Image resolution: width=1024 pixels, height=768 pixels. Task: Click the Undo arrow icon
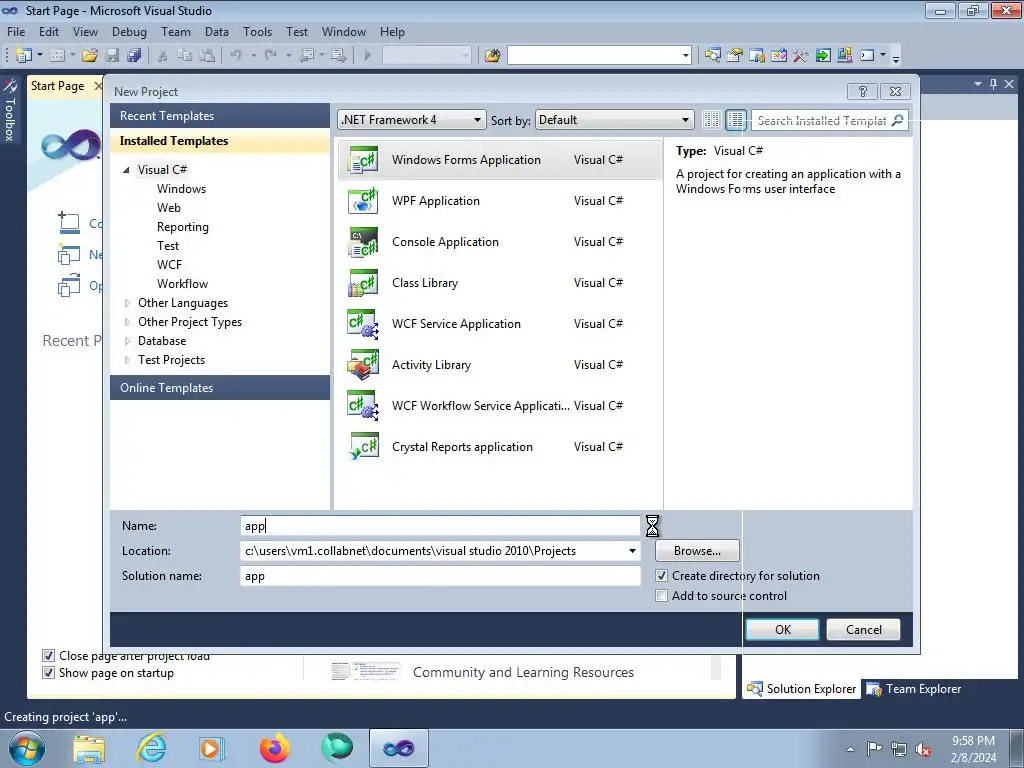(236, 56)
